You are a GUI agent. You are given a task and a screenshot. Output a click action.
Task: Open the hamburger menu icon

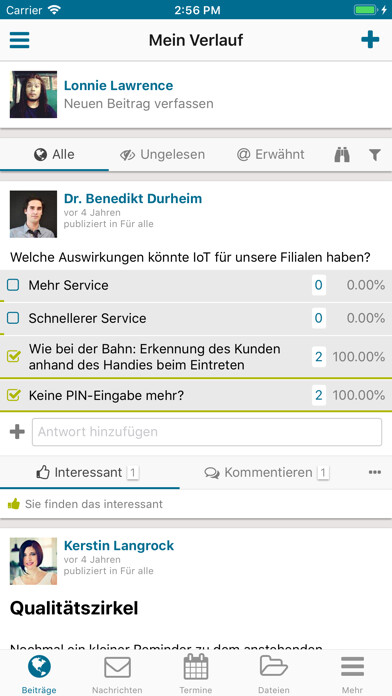[x=20, y=40]
